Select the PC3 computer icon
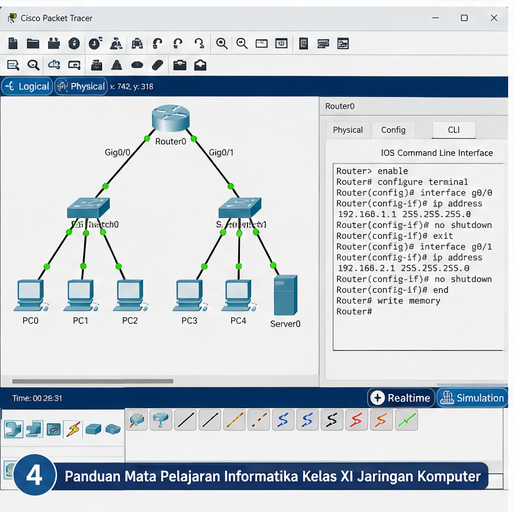Viewport: 514px width, 512px height. pyautogui.click(x=190, y=296)
